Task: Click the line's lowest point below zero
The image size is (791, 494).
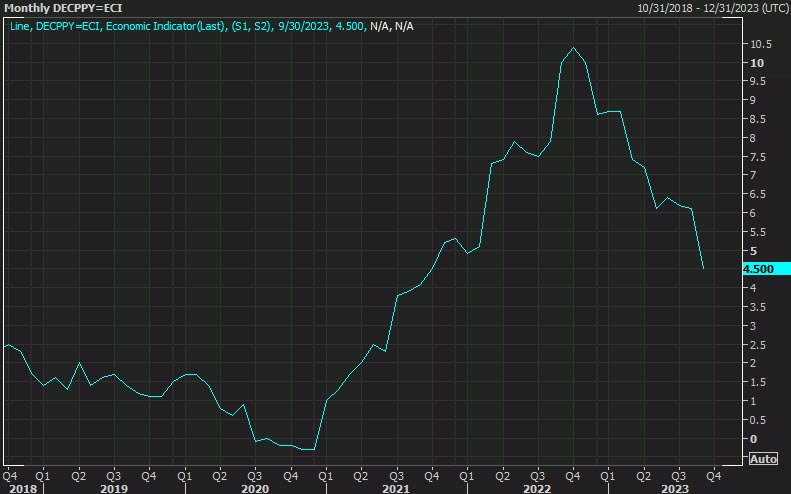Action: click(x=308, y=449)
